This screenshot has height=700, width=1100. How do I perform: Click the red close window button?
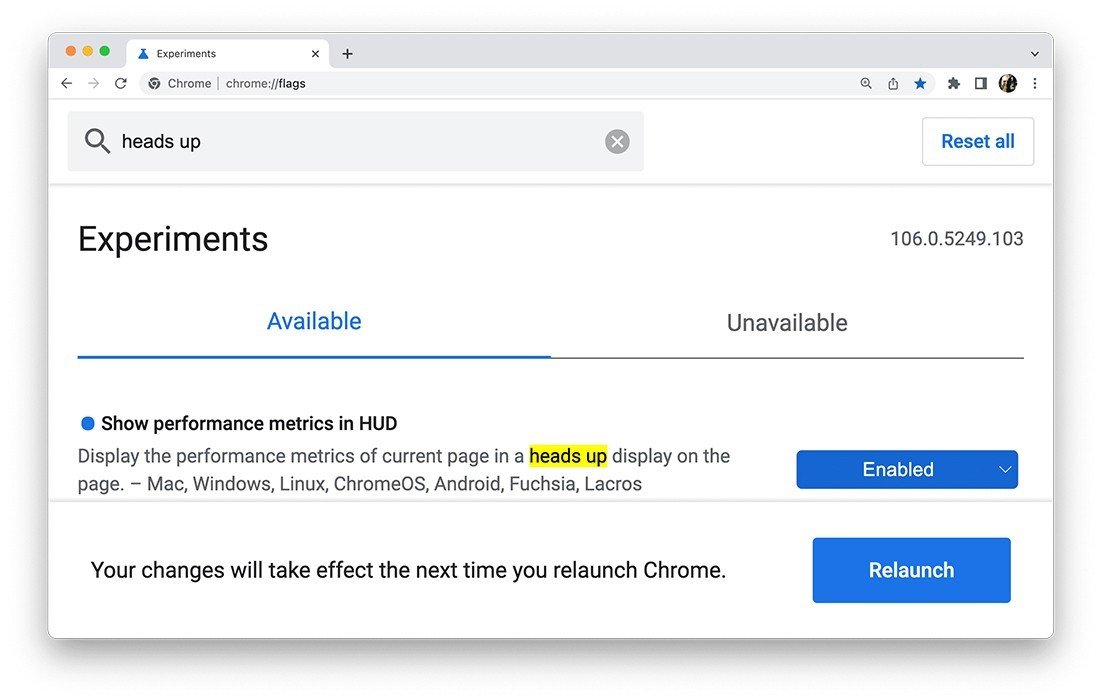(71, 51)
